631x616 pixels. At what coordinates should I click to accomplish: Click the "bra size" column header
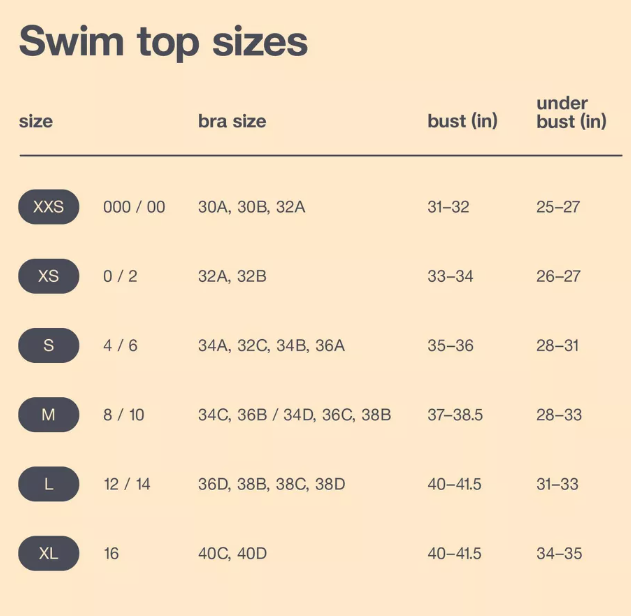[x=232, y=122]
